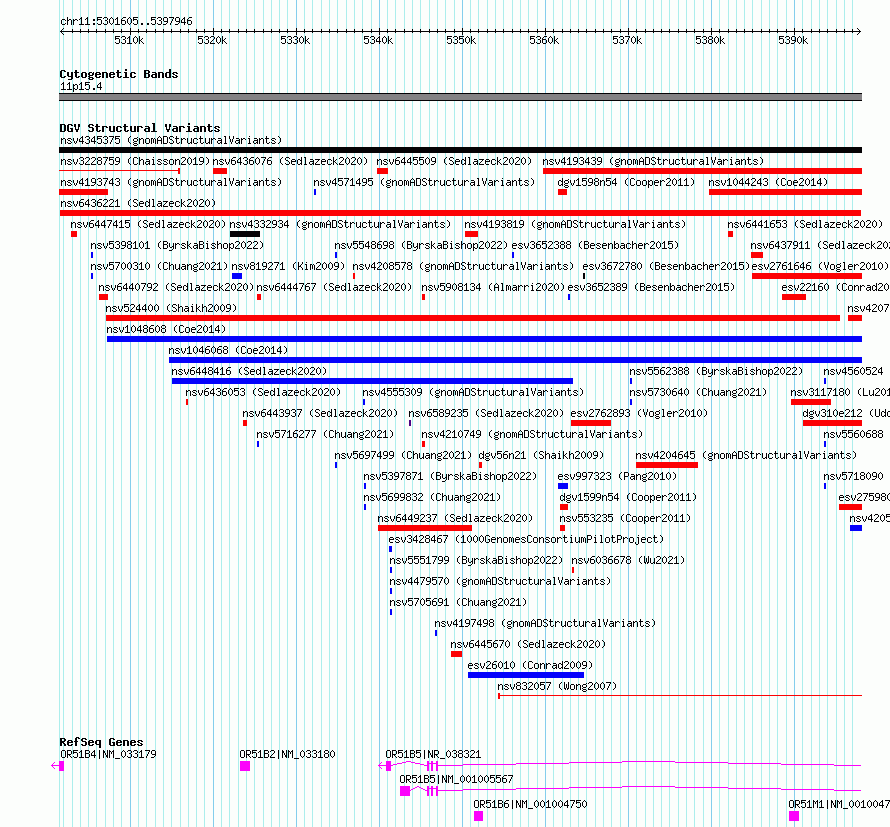890x827 pixels.
Task: Open nsv1044243 (Coe2014) variant label
Action: [x=768, y=182]
